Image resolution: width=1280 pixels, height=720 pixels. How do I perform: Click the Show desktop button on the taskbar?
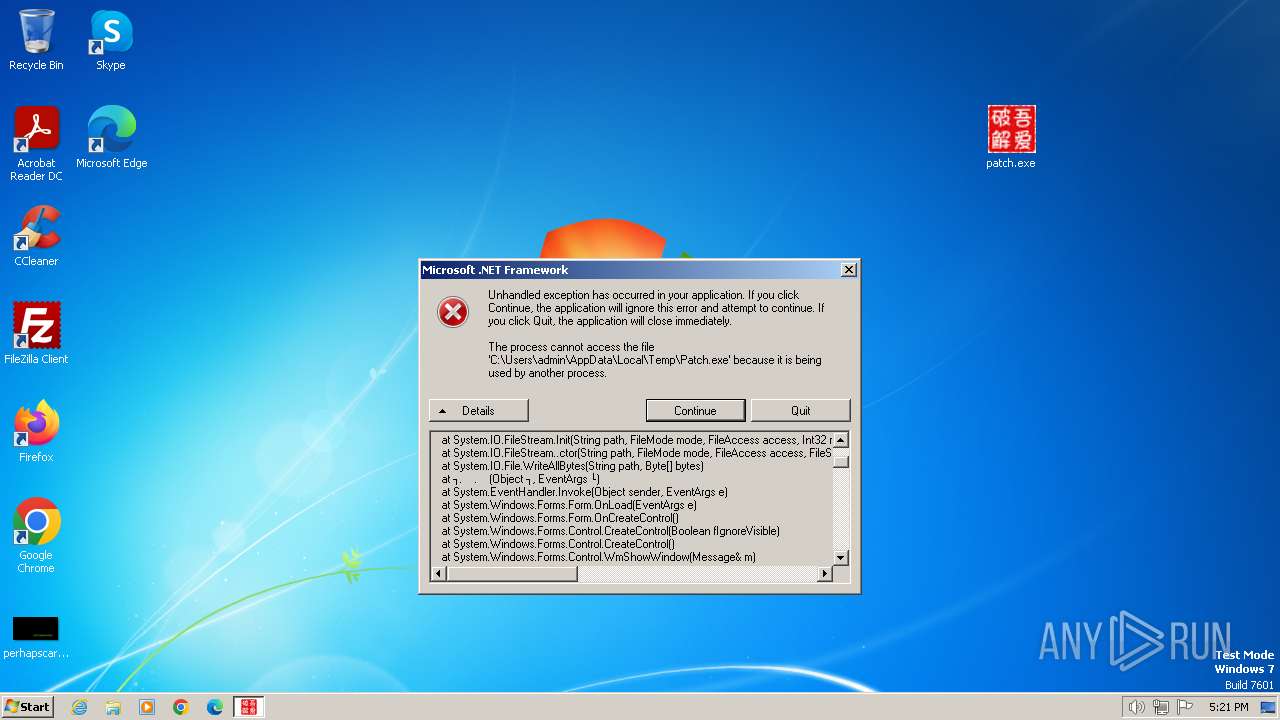pyautogui.click(x=1268, y=707)
